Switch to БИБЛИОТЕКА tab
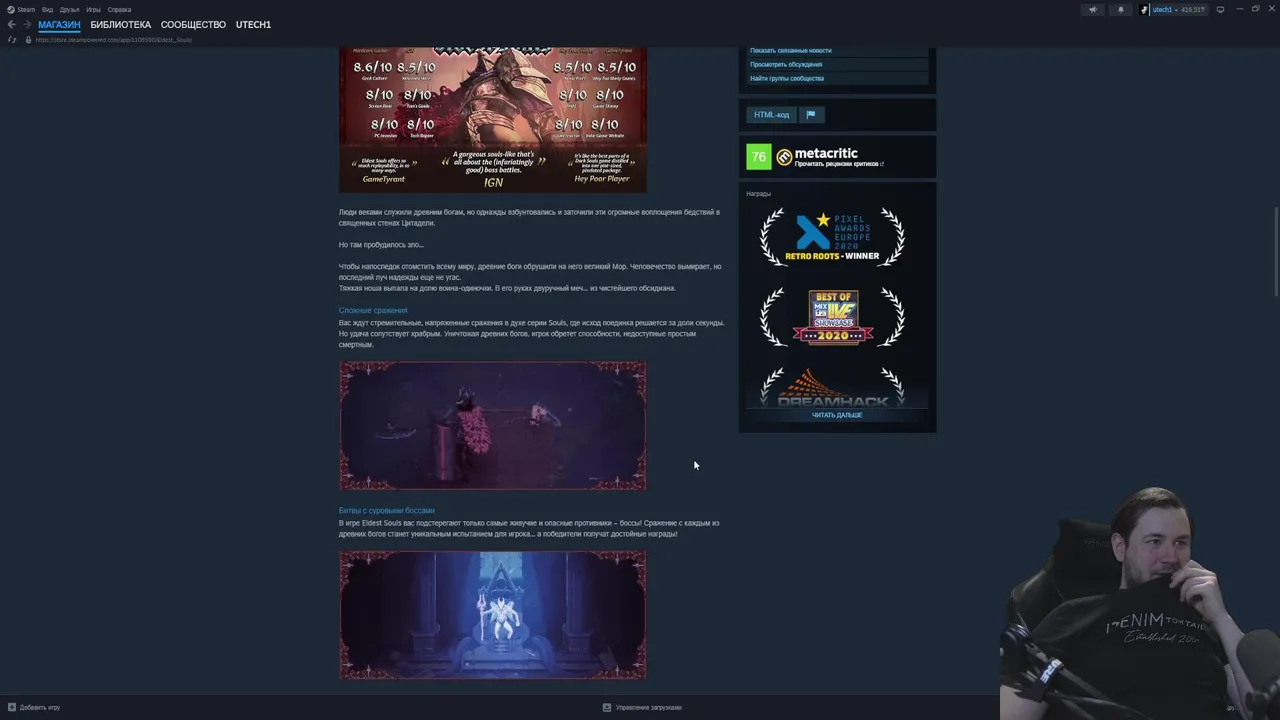Viewport: 1280px width, 720px height. [121, 24]
